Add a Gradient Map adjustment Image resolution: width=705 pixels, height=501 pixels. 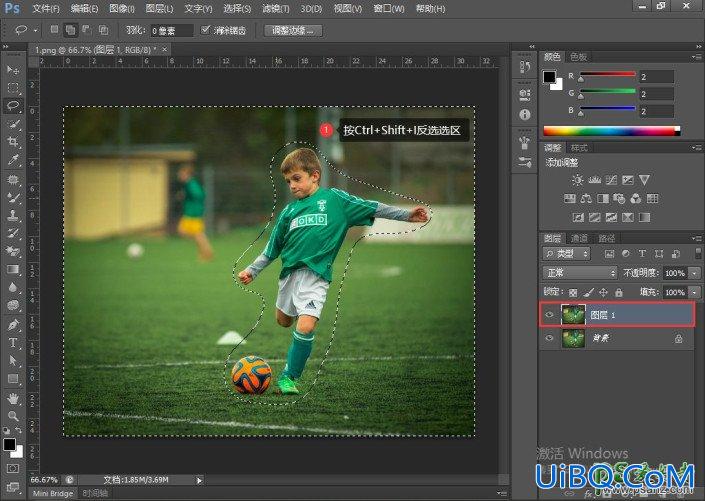pyautogui.click(x=644, y=218)
